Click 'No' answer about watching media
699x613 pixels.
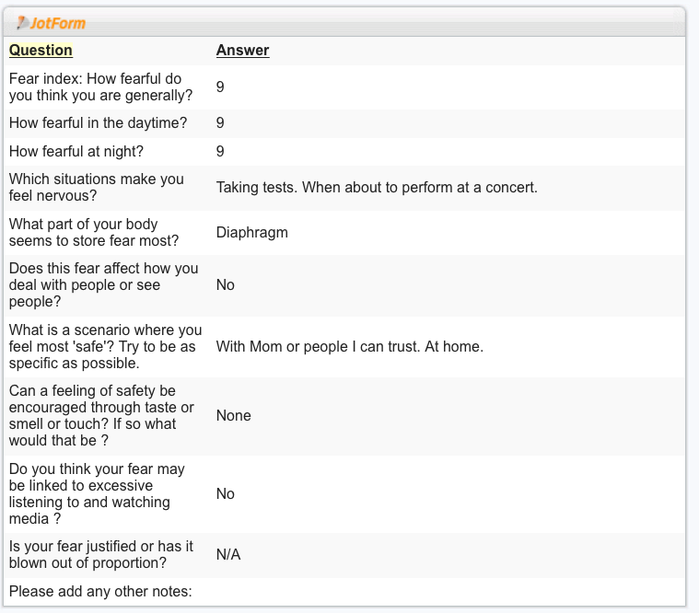pos(225,494)
